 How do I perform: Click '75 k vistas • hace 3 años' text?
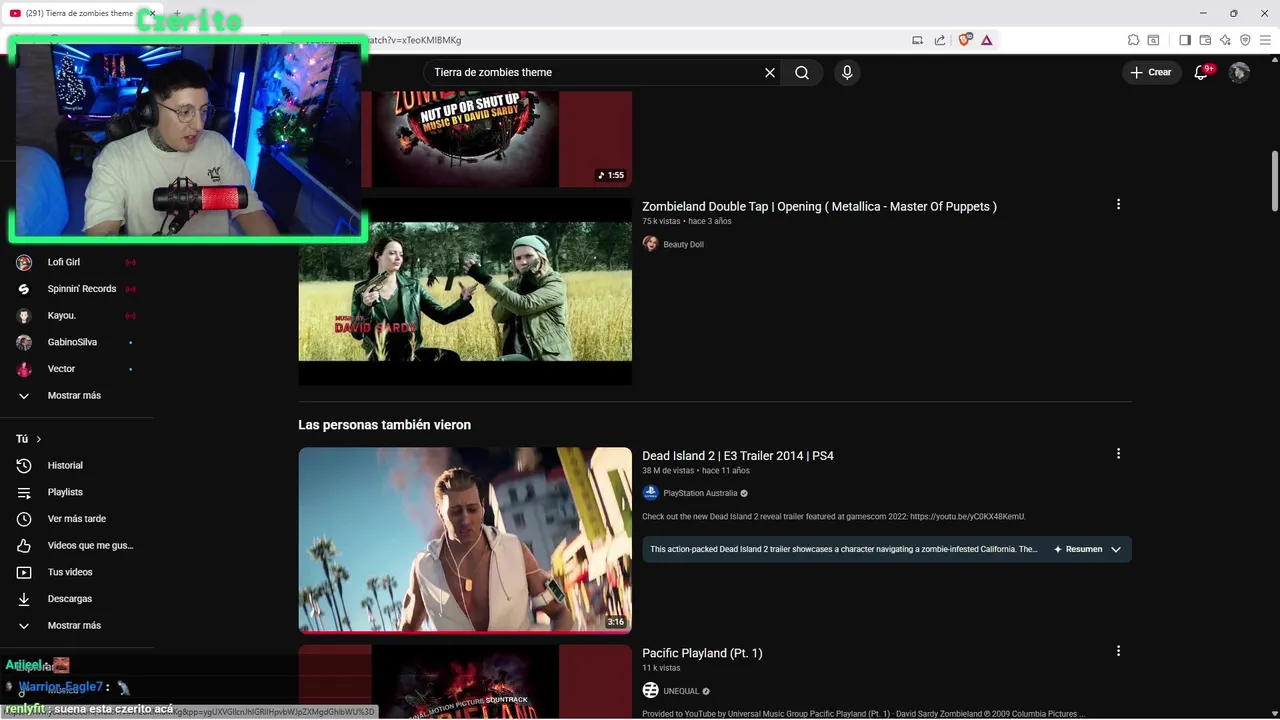point(687,221)
